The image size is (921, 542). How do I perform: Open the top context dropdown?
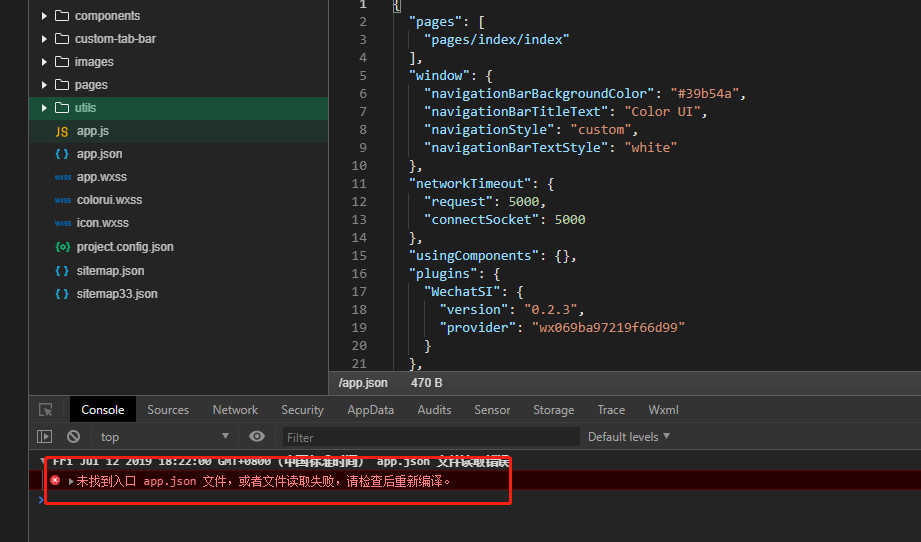point(164,436)
